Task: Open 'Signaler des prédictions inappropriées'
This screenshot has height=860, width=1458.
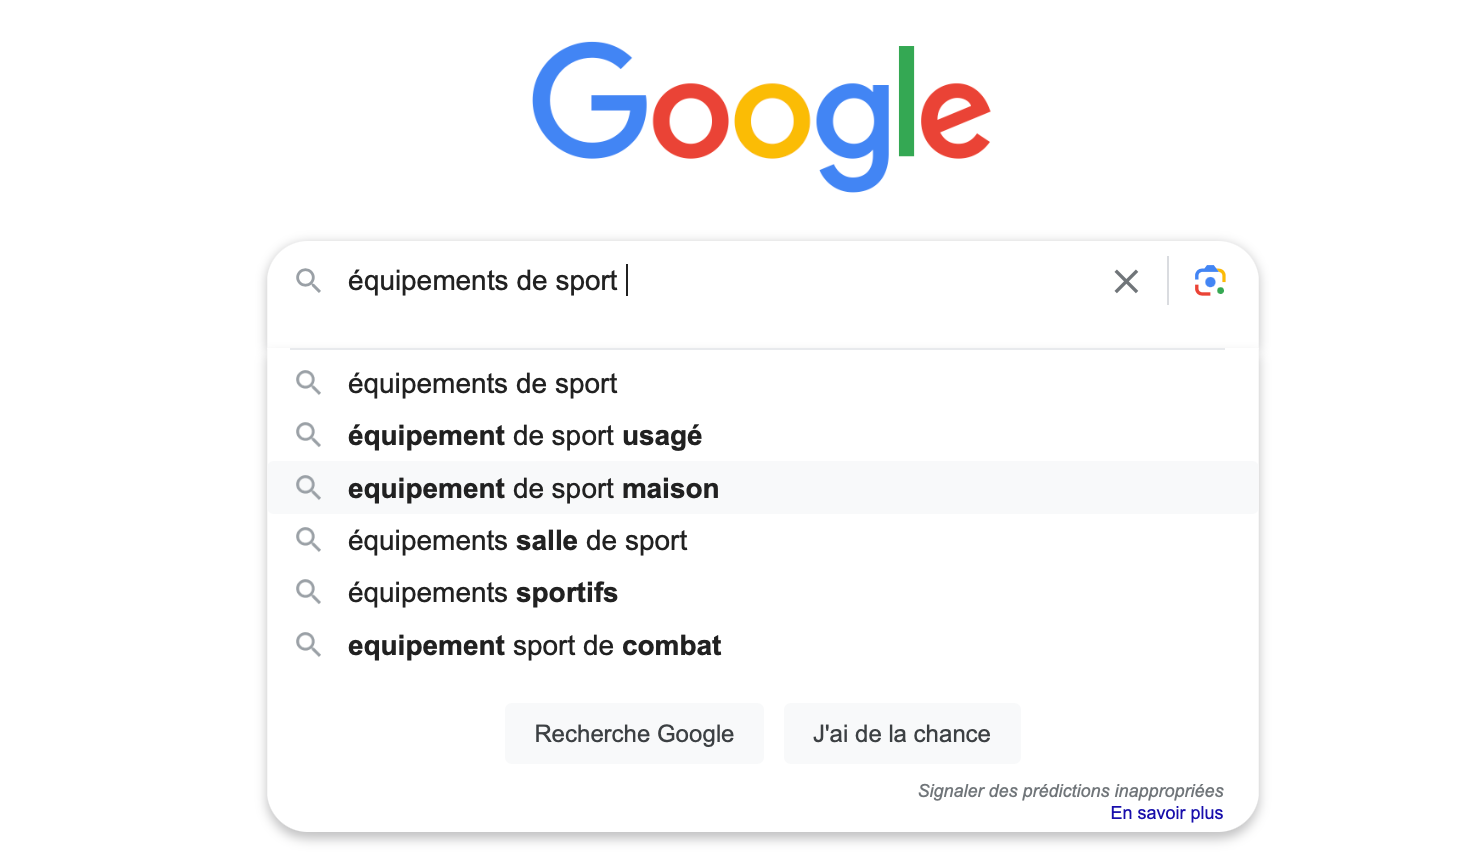Action: tap(1070, 791)
